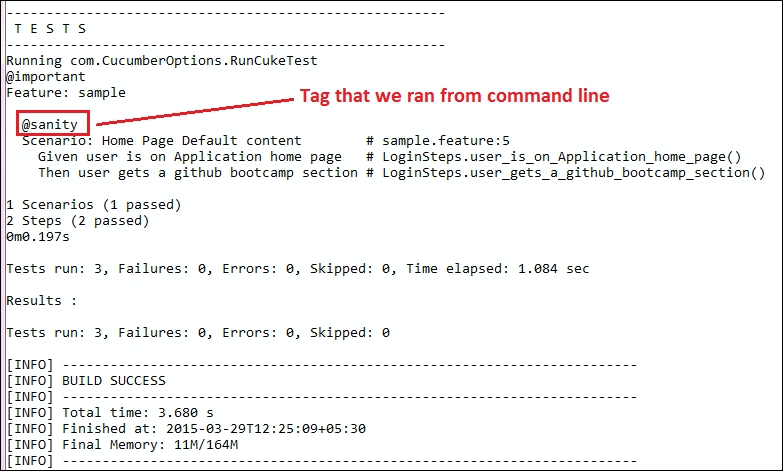Image resolution: width=783 pixels, height=471 pixels.
Task: Click 'Then user gets a github bootcamp section'
Action: (198, 173)
